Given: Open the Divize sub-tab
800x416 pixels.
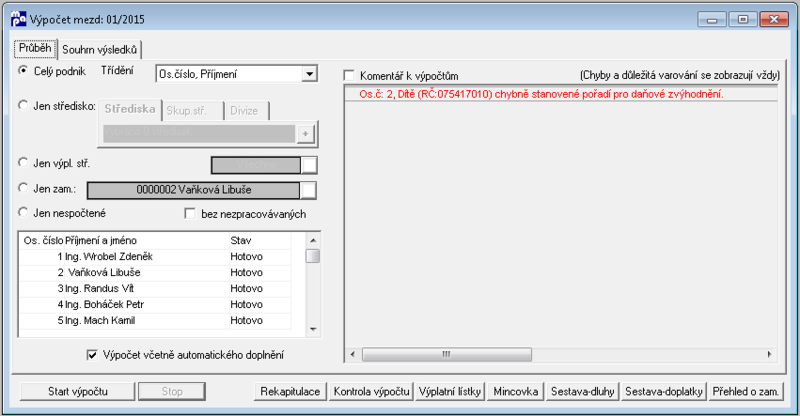Looking at the screenshot, I should click(x=246, y=111).
